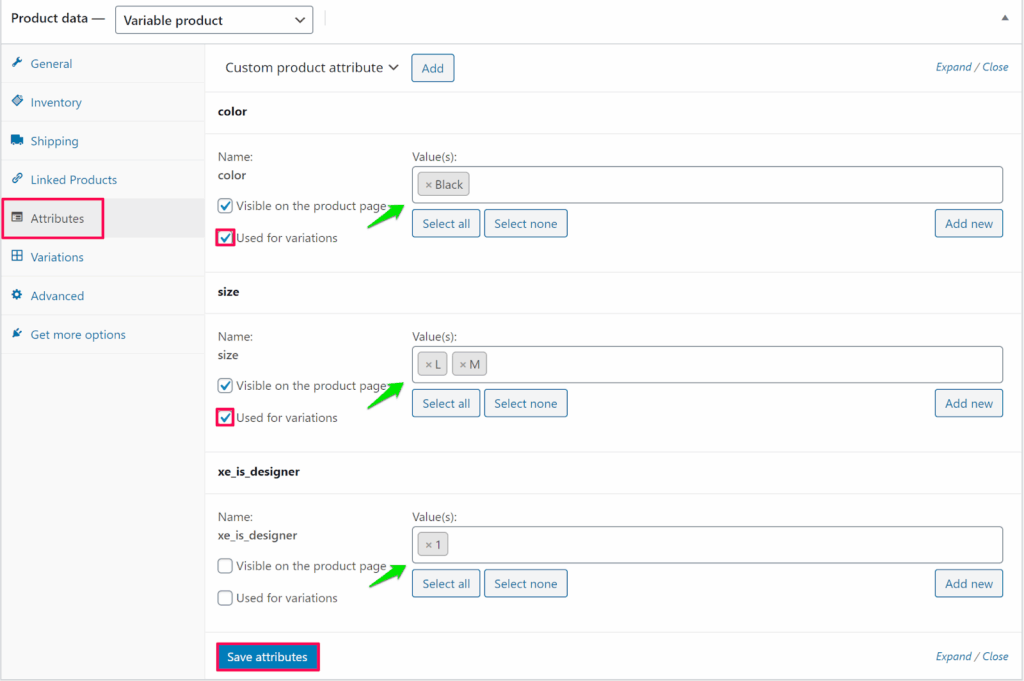
Task: Click the Shipping truck icon
Action: coord(17,141)
